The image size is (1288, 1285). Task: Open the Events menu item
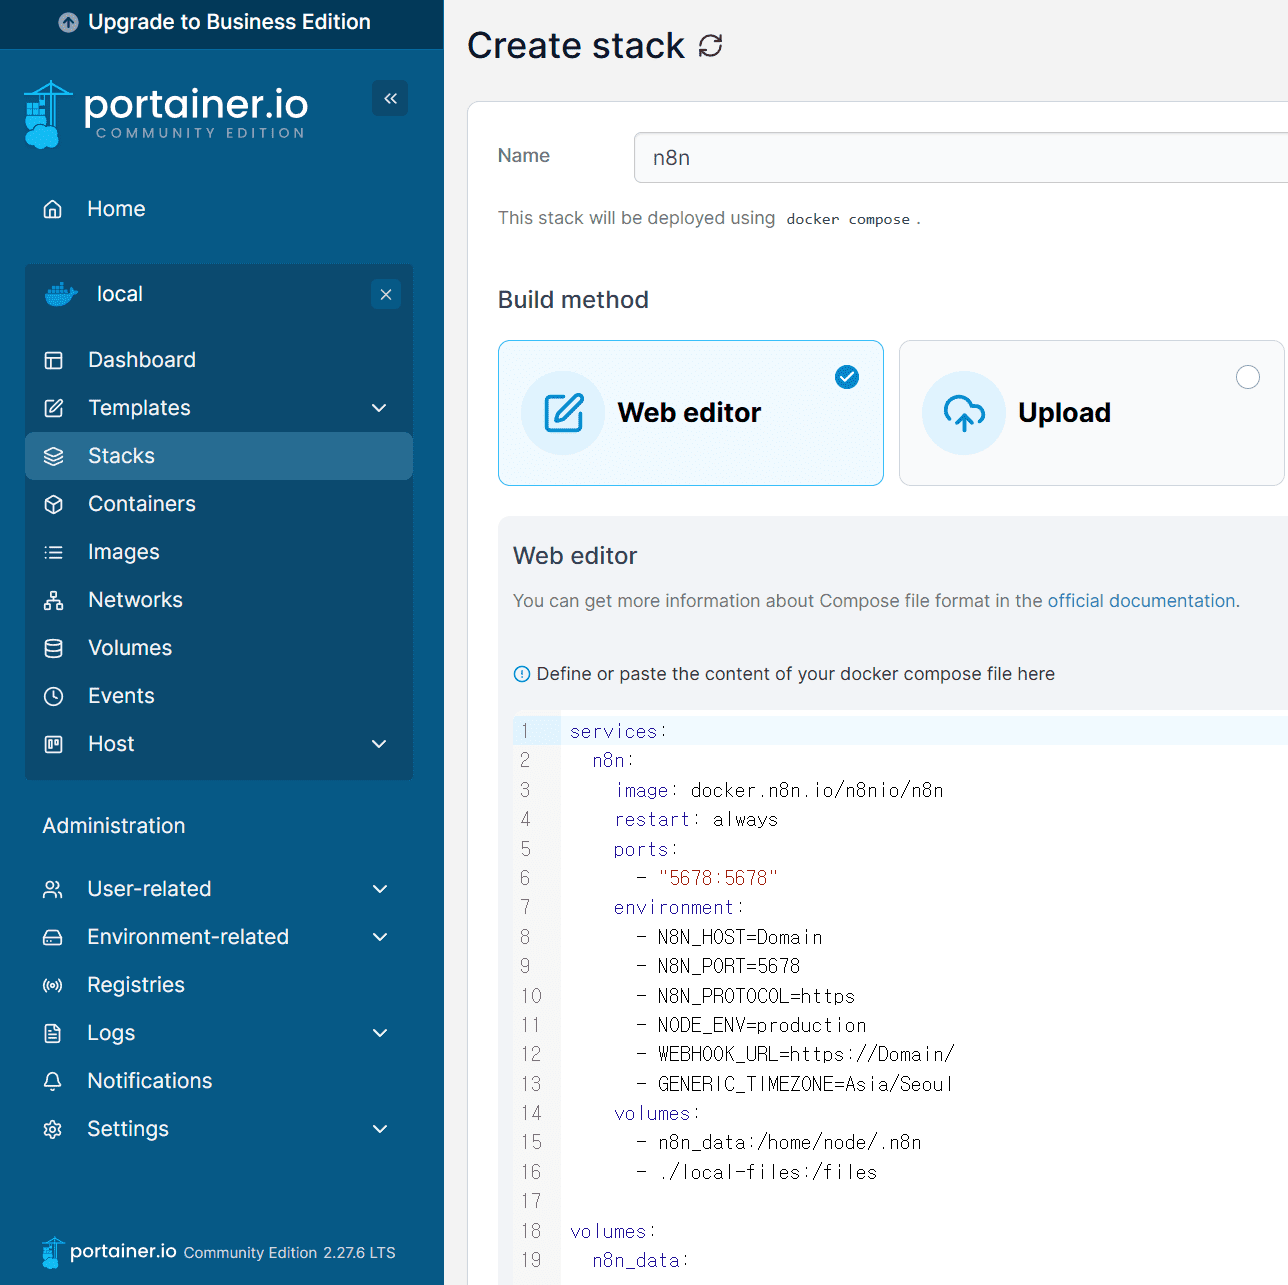point(218,696)
